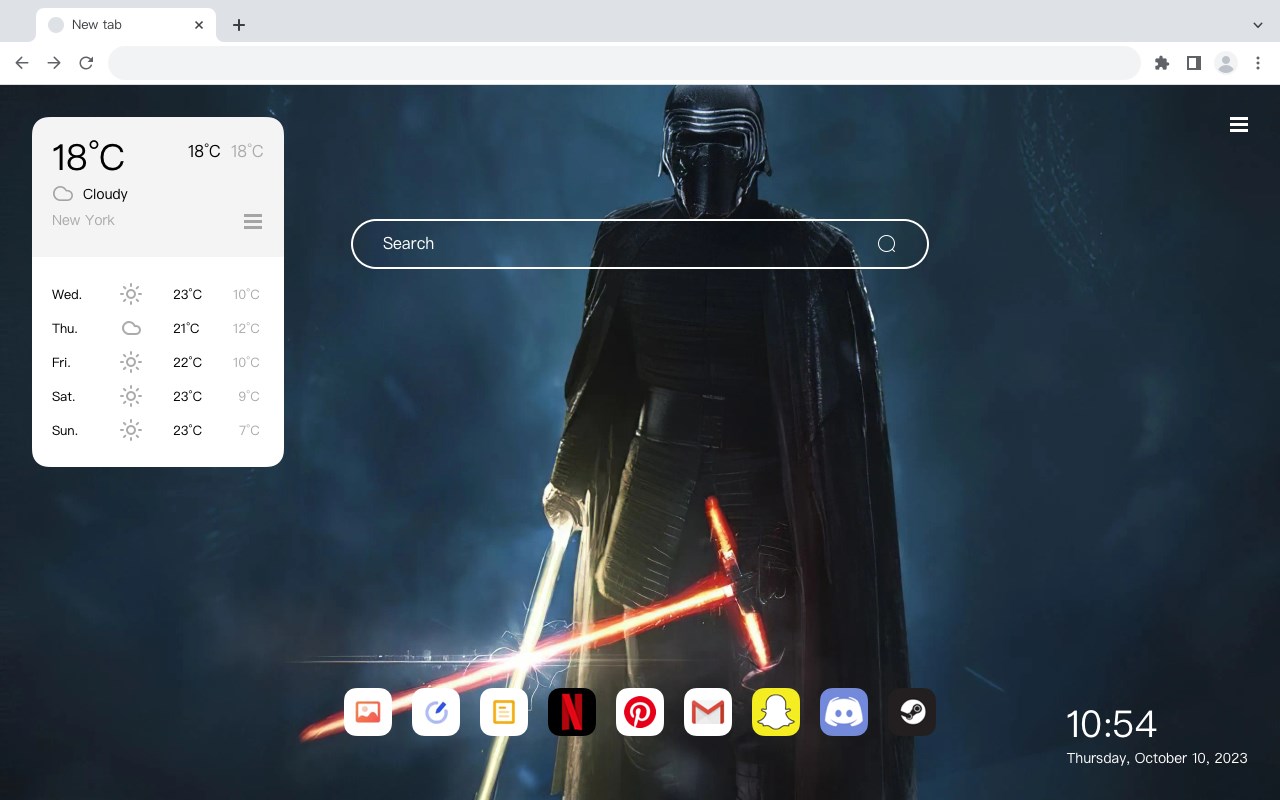Click Friday's 22°C high temperature
This screenshot has height=800, width=1280.
[187, 363]
